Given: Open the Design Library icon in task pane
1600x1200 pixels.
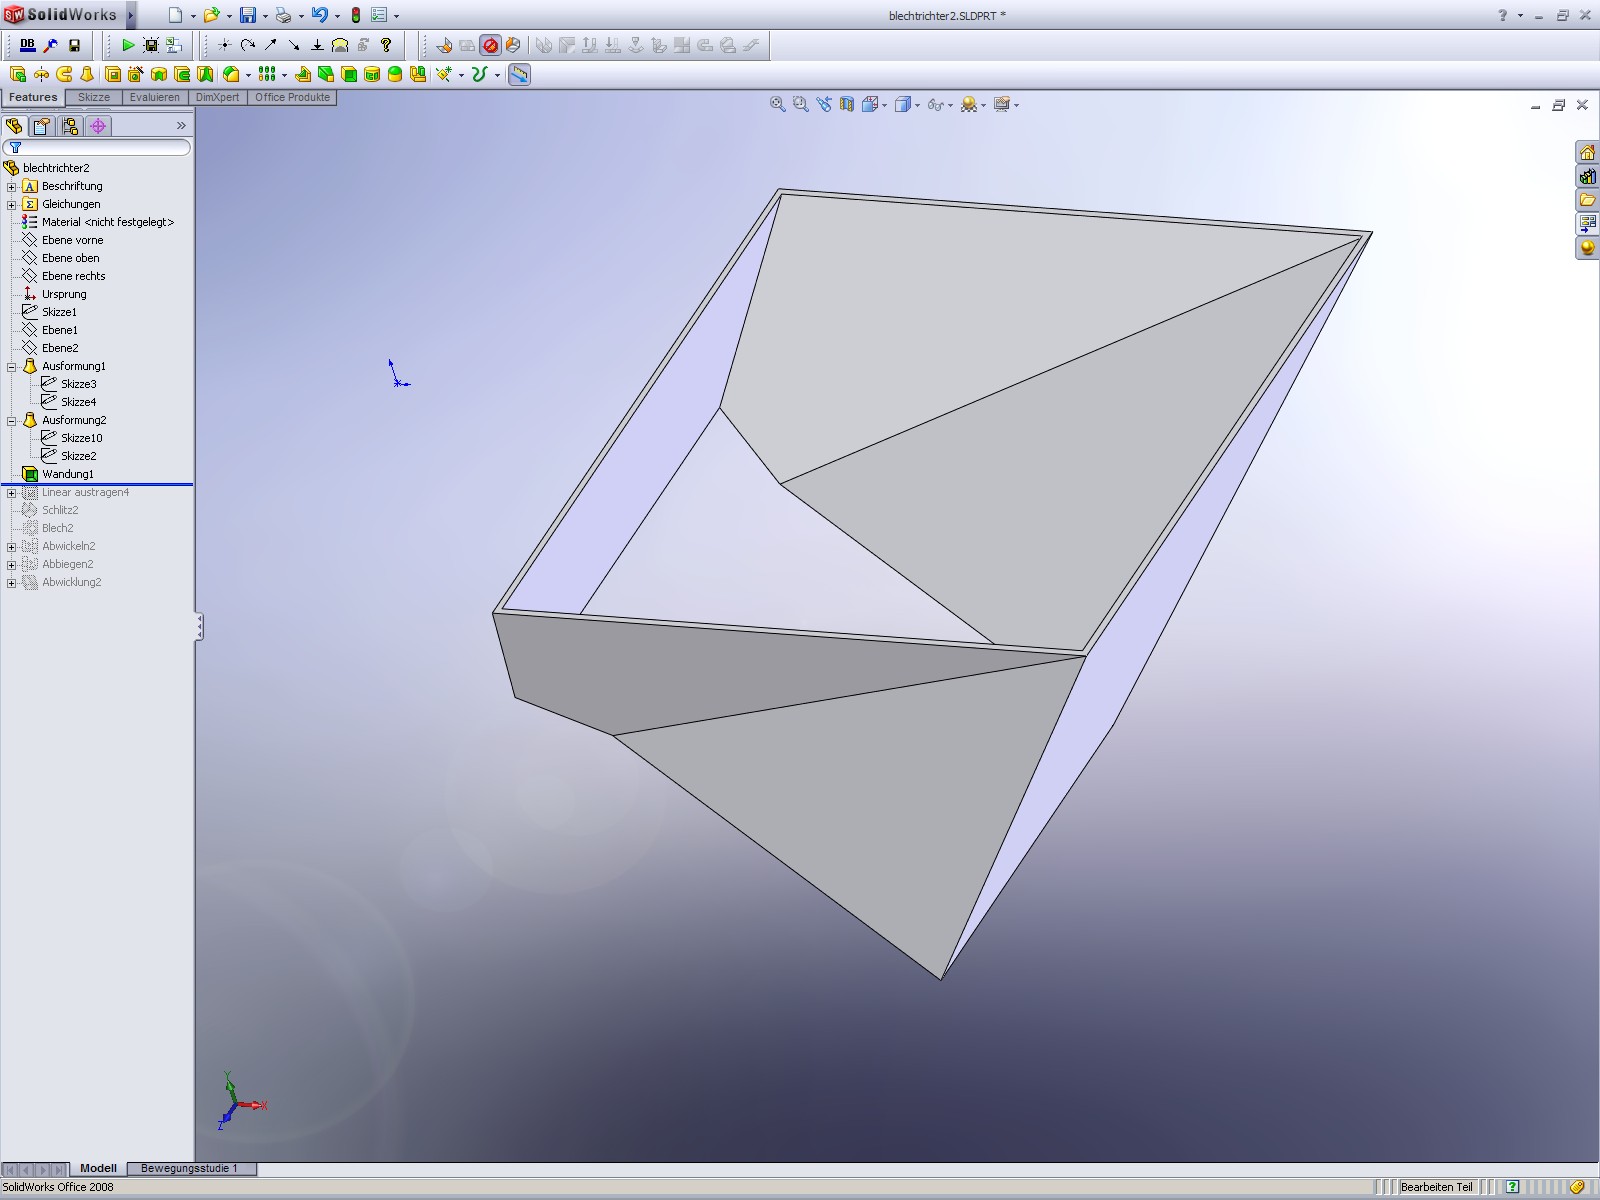Looking at the screenshot, I should 1587,176.
